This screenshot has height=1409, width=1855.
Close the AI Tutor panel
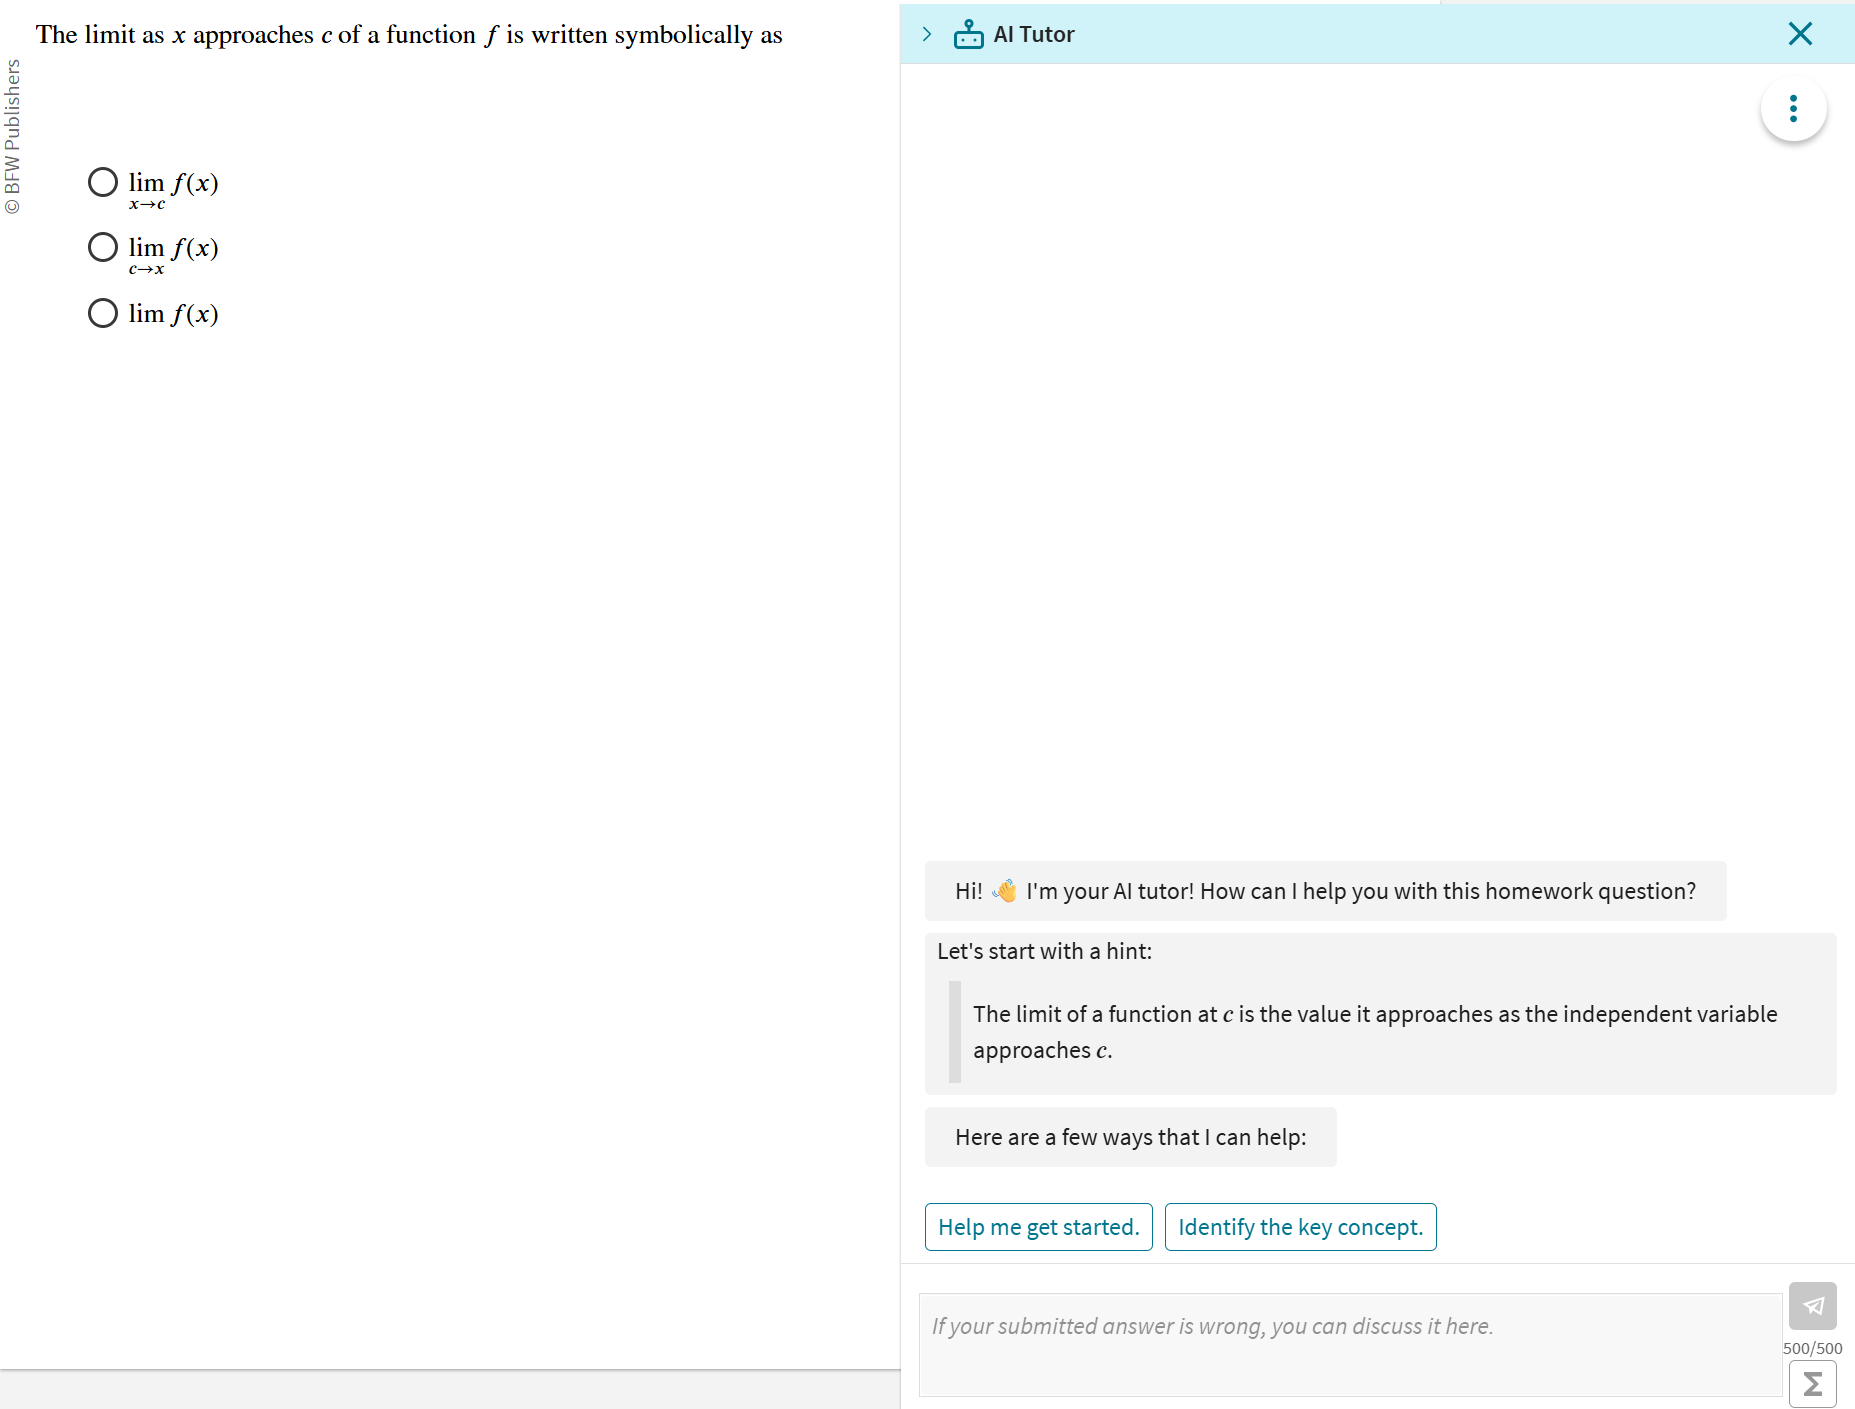coord(1800,33)
